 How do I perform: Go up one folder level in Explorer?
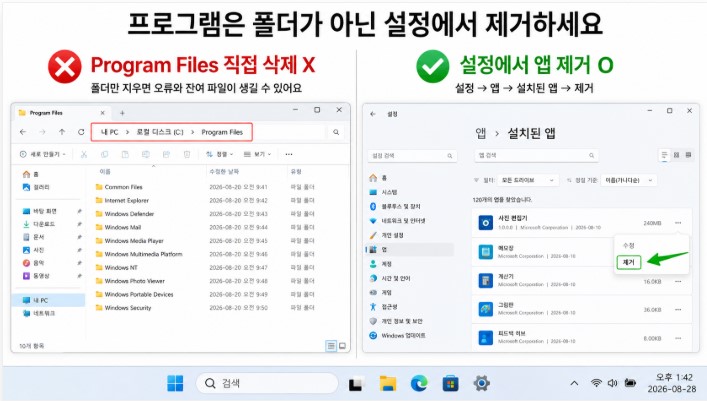(x=62, y=132)
